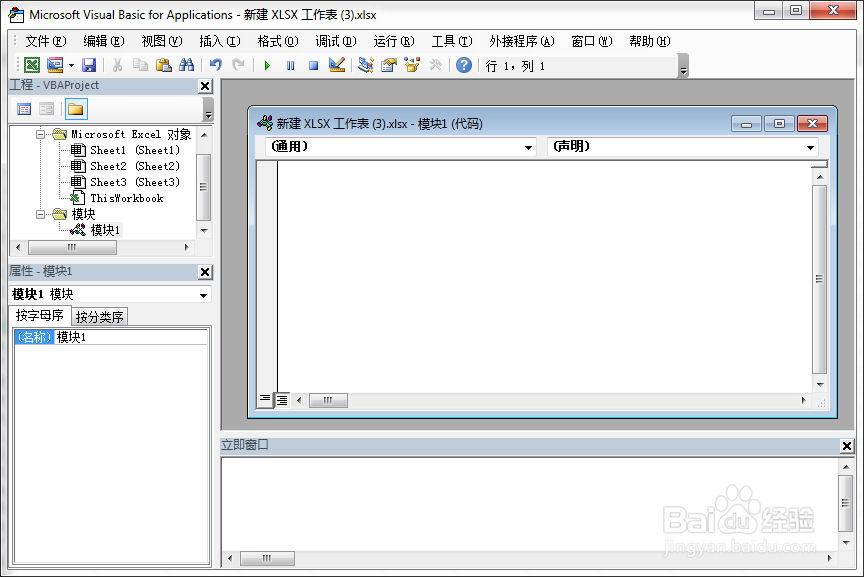864x577 pixels.
Task: Select Sheet1 (Sheet1) in project tree
Action: tap(134, 150)
